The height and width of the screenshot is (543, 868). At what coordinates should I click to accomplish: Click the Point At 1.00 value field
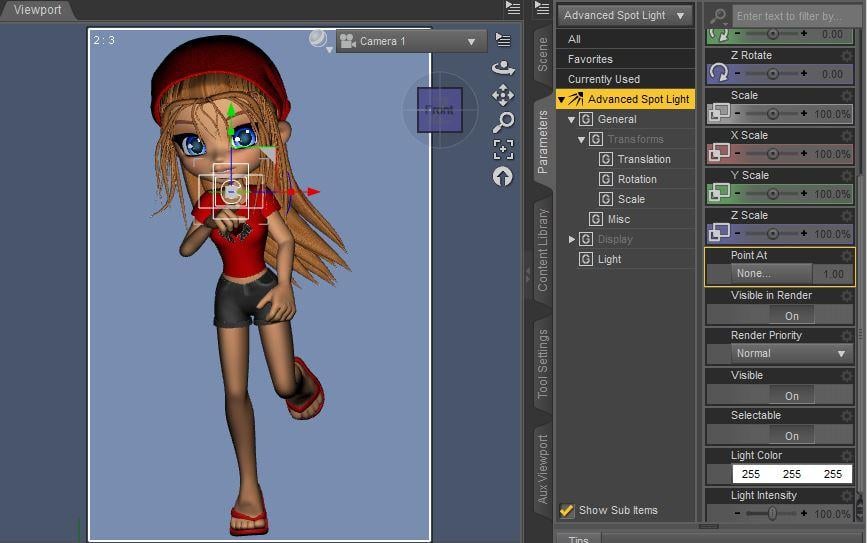pyautogui.click(x=833, y=273)
